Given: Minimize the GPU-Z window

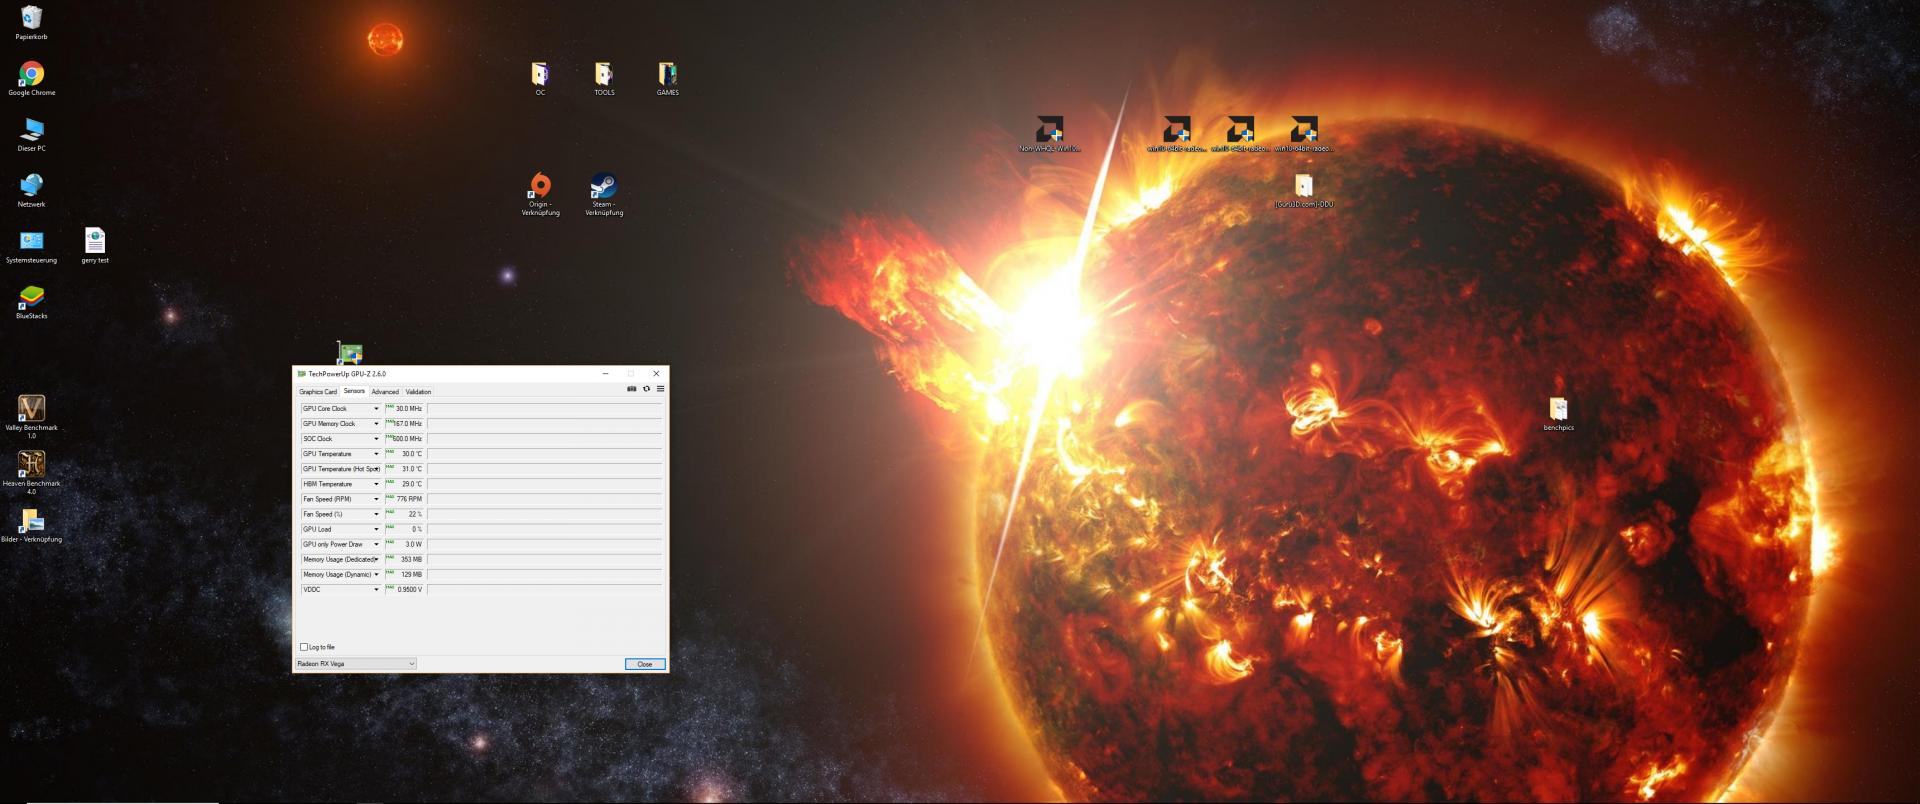Looking at the screenshot, I should tap(605, 374).
